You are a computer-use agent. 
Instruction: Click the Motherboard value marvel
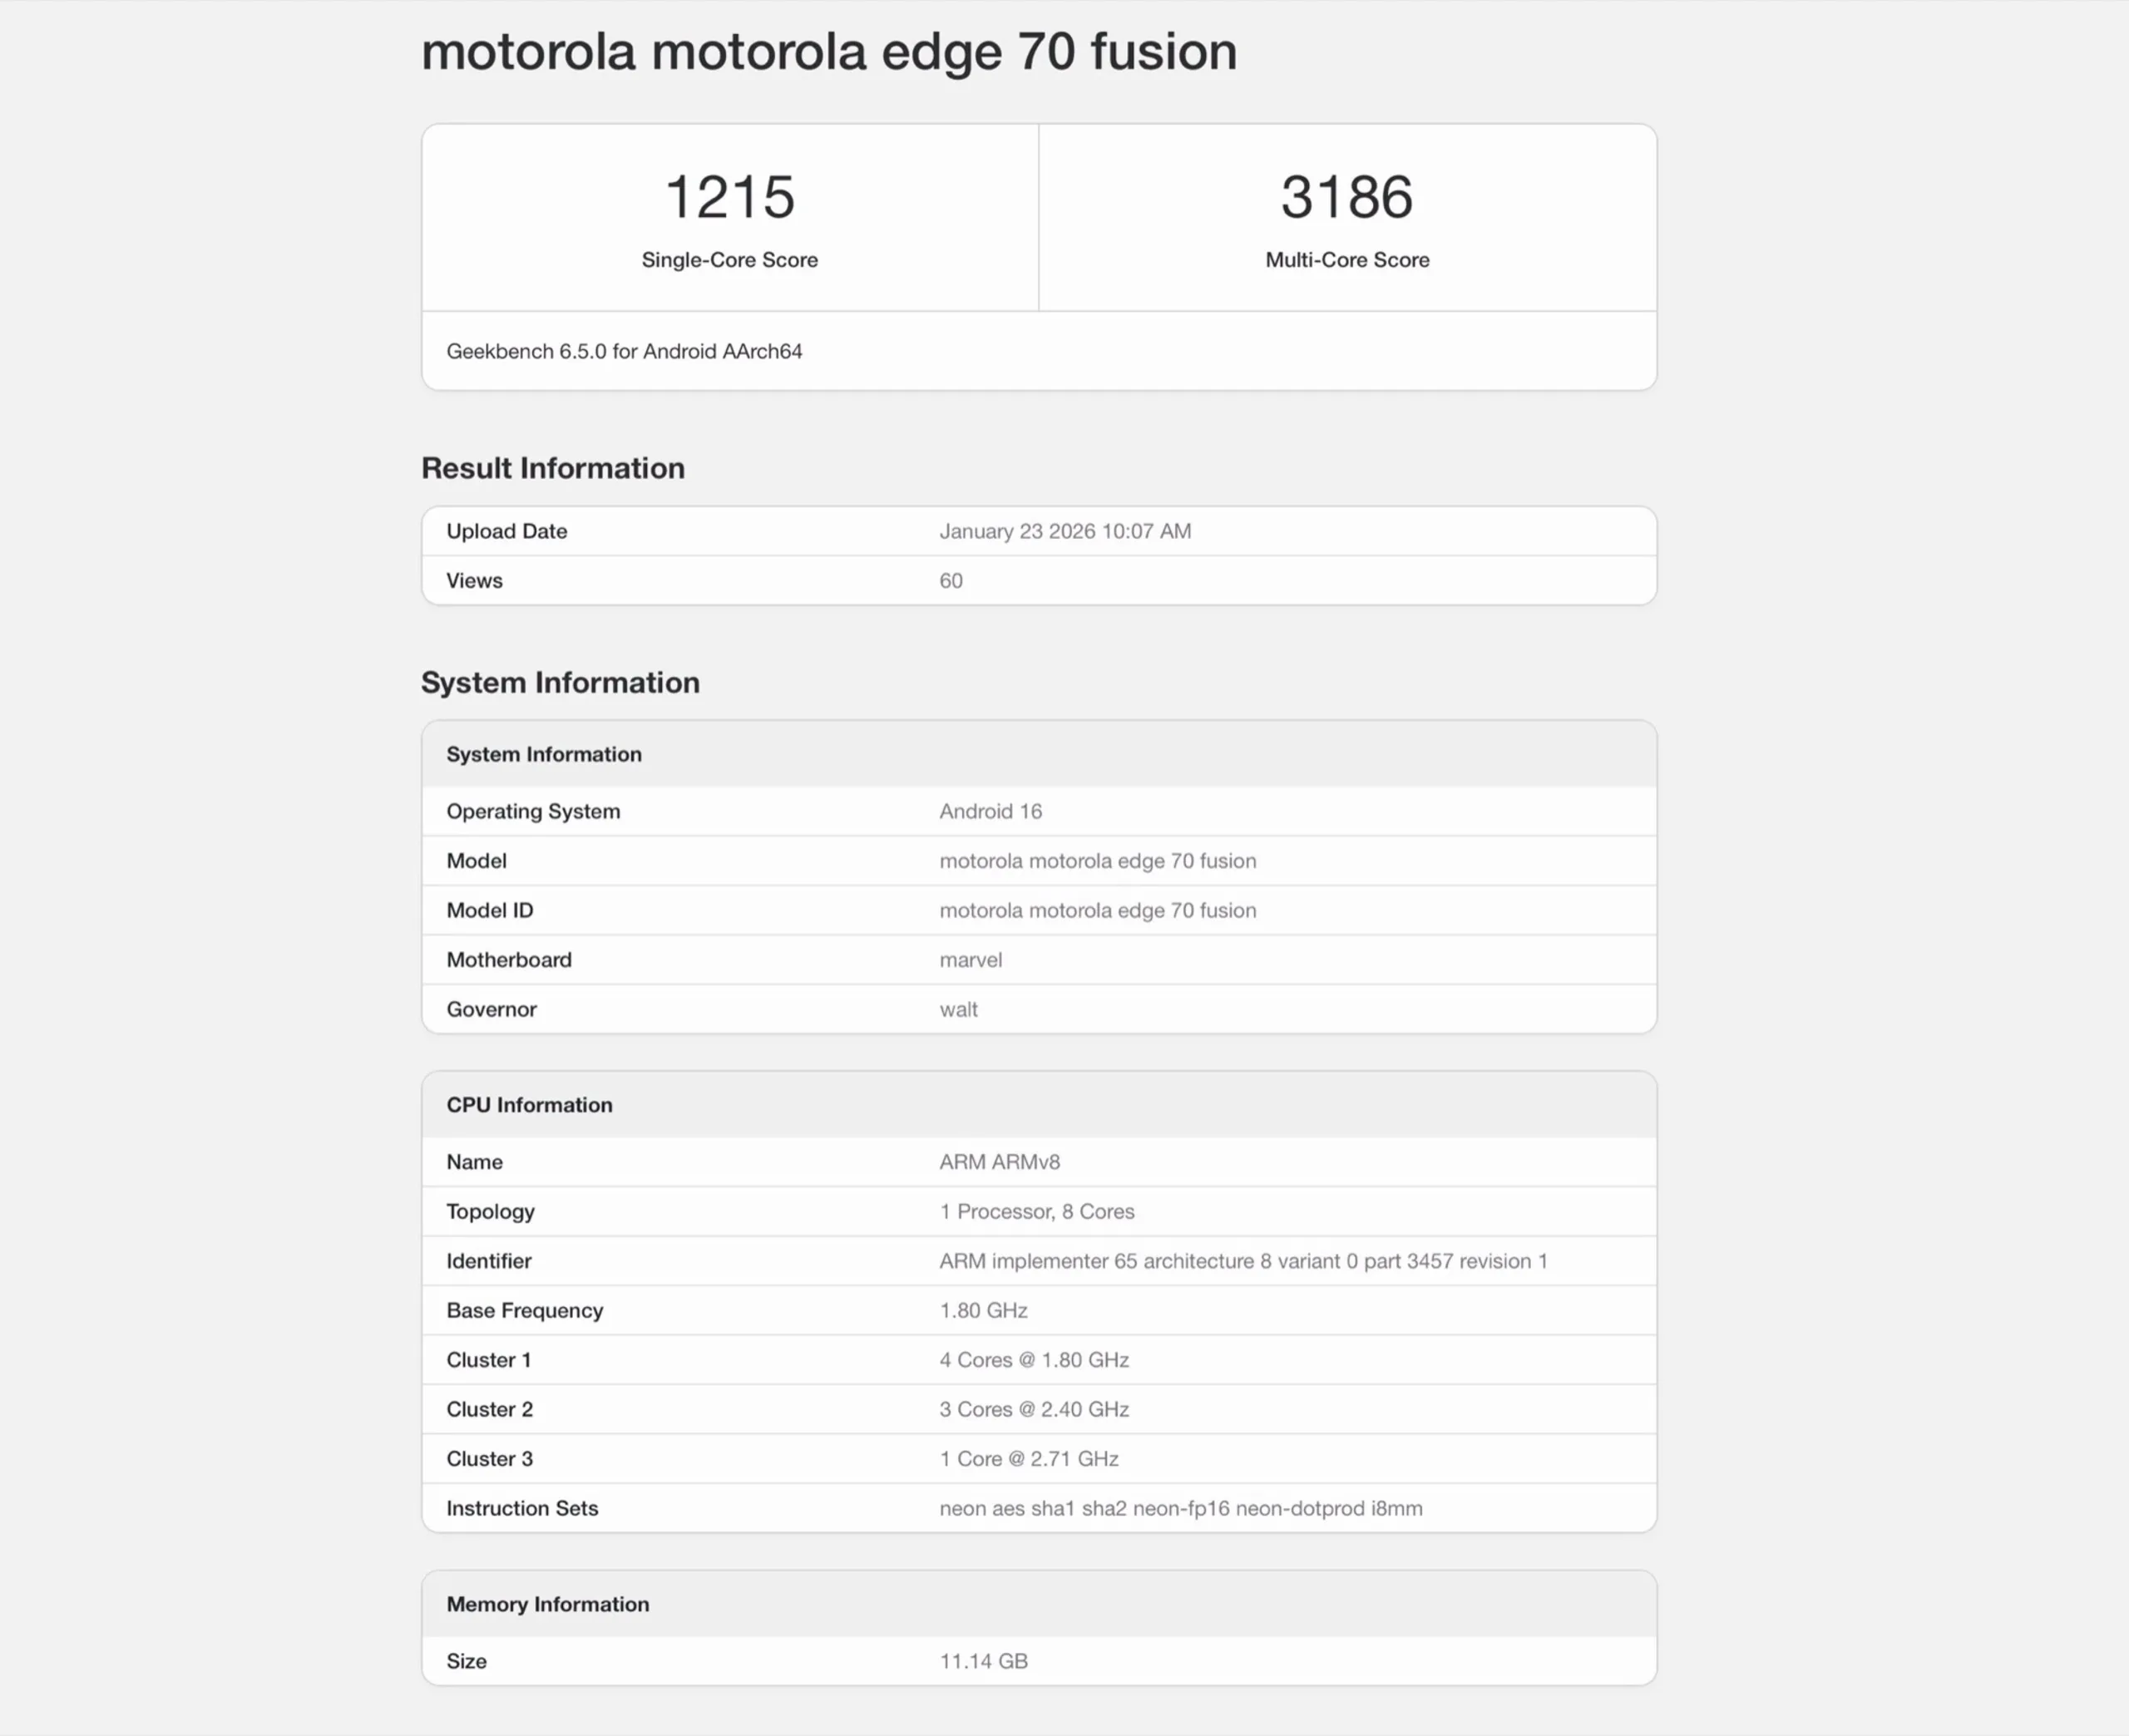click(x=970, y=960)
